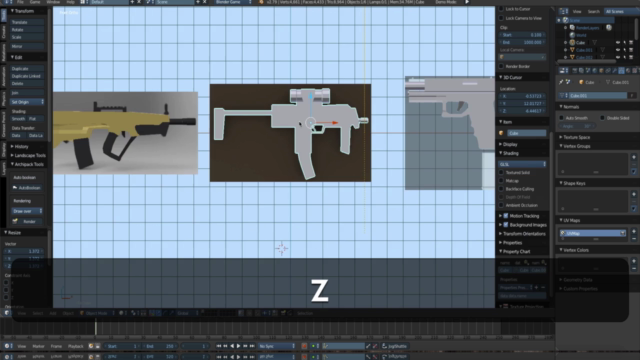Open the Material properties tab icon
Image resolution: width=640 pixels, height=360 pixels.
coord(628,71)
